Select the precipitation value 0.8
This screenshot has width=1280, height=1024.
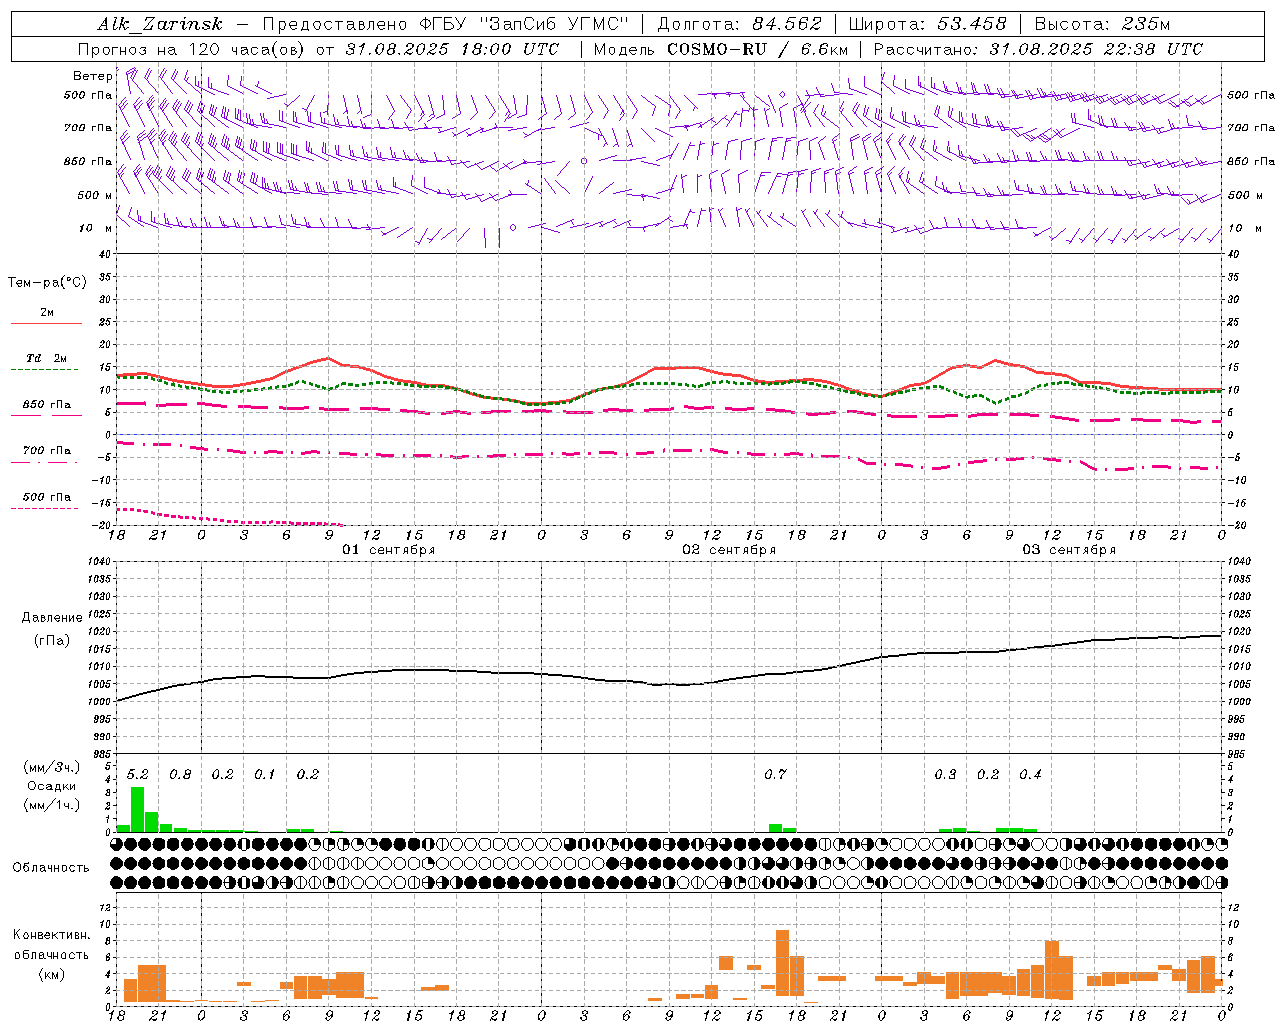180,775
